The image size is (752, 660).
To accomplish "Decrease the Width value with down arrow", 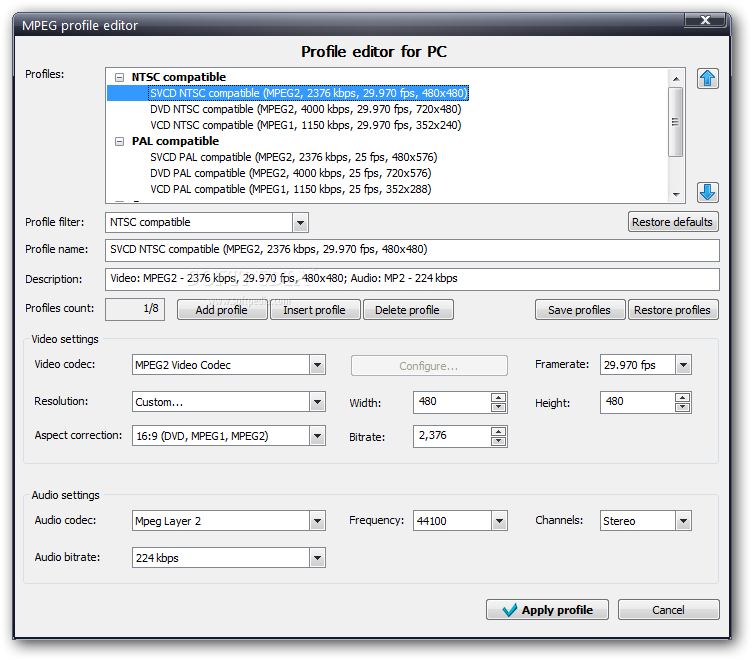I will [499, 407].
